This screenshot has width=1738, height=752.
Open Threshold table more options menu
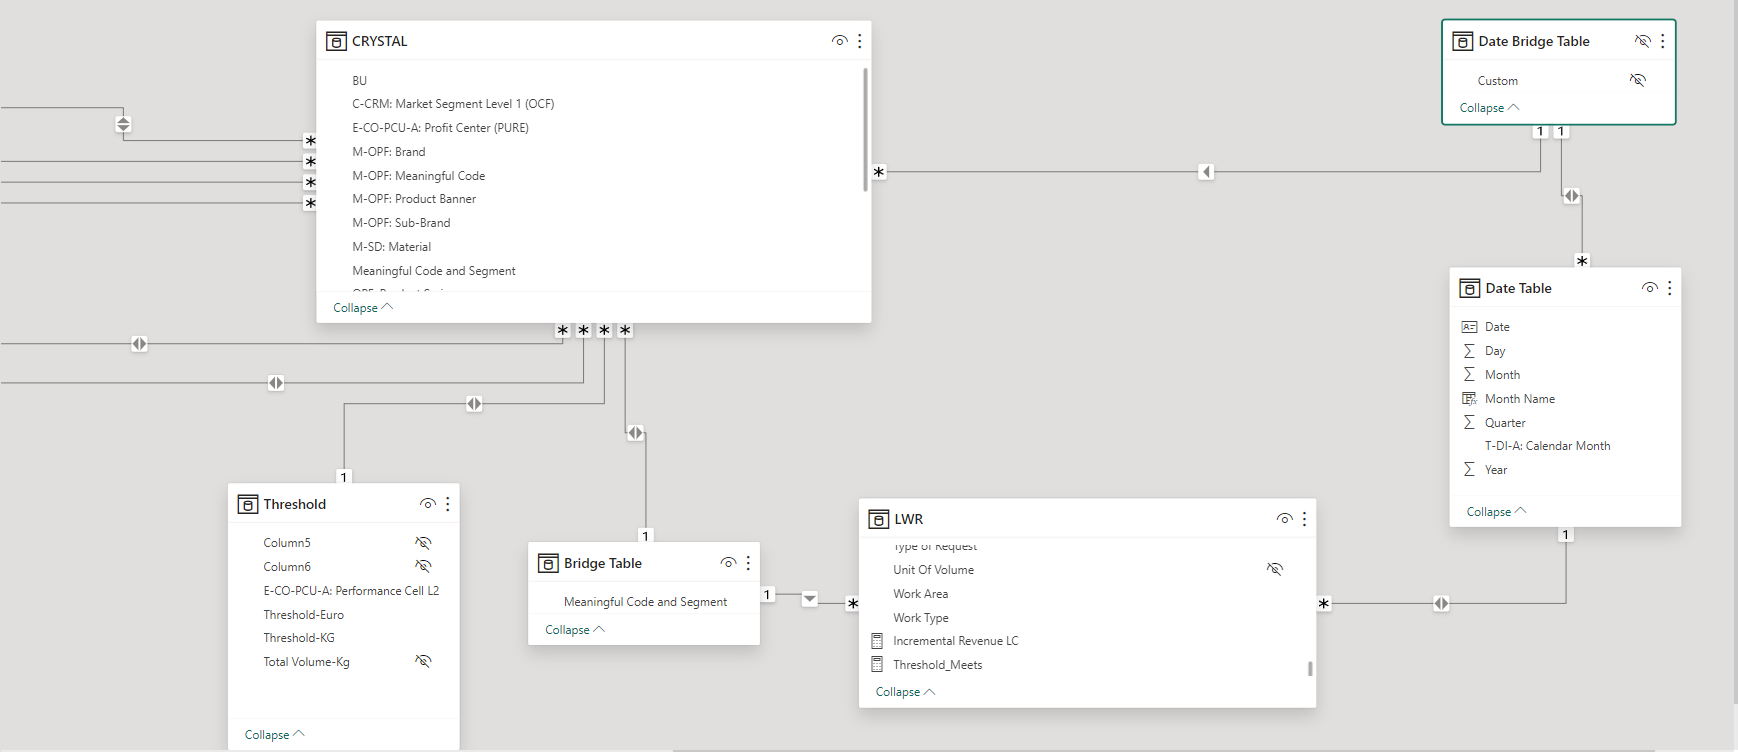tap(448, 504)
